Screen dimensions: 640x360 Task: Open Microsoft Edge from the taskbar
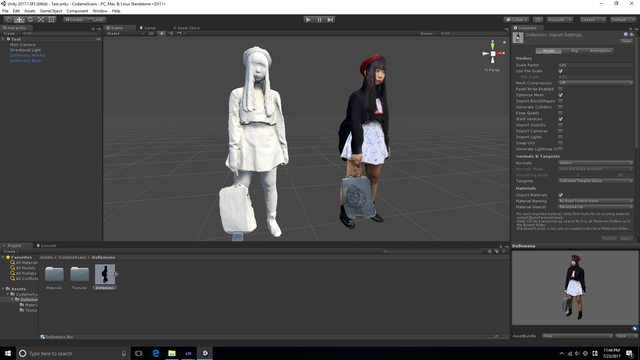156,353
